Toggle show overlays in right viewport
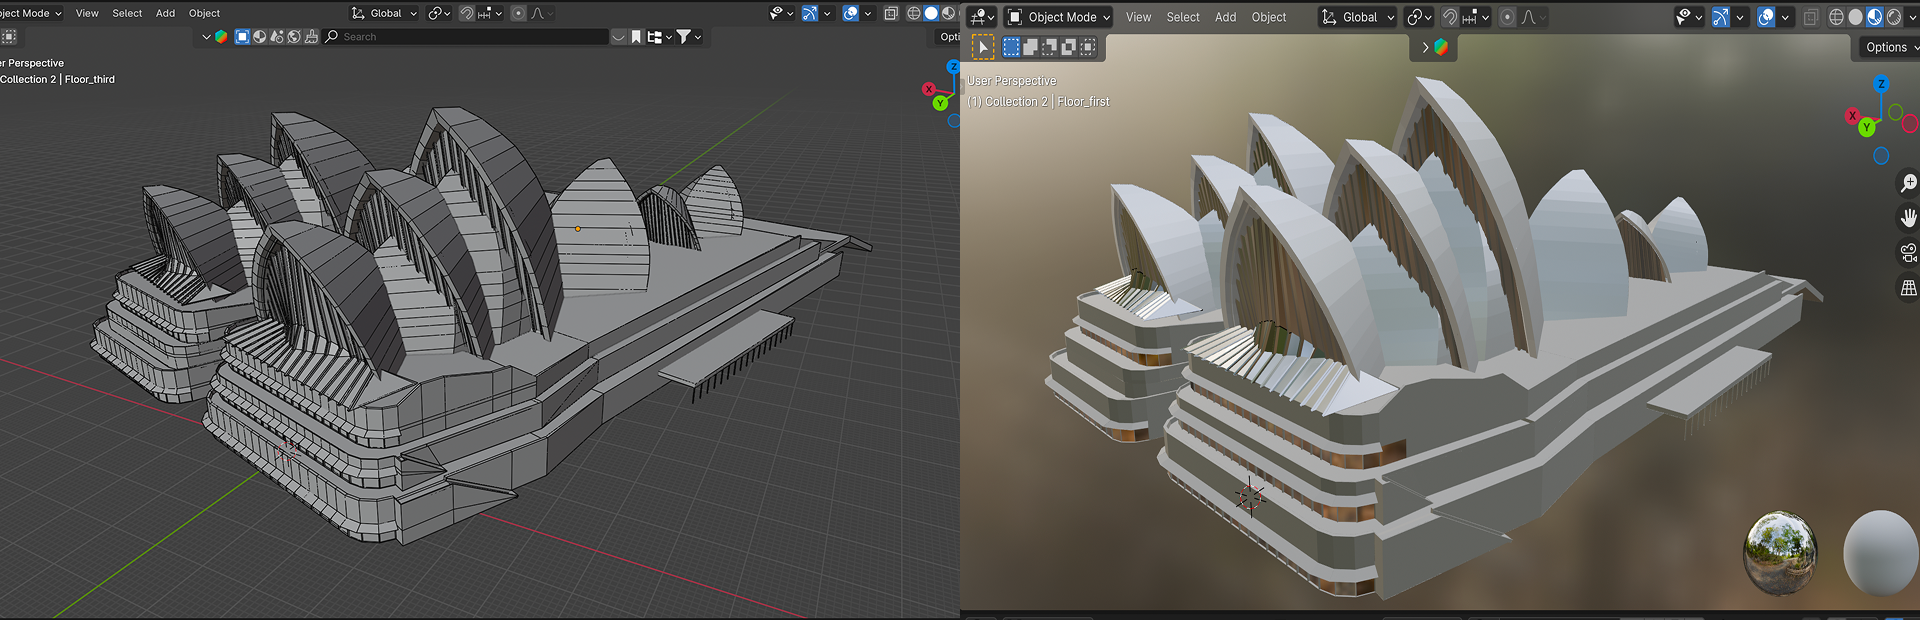Image resolution: width=1920 pixels, height=620 pixels. tap(1766, 17)
